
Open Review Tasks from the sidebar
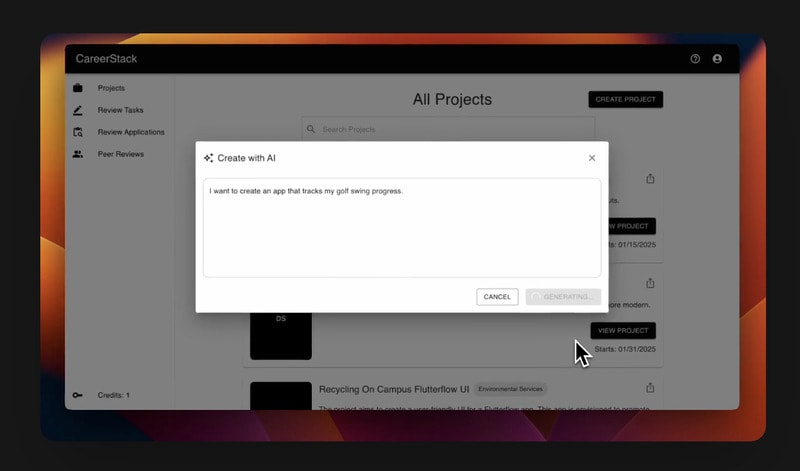pyautogui.click(x=120, y=110)
